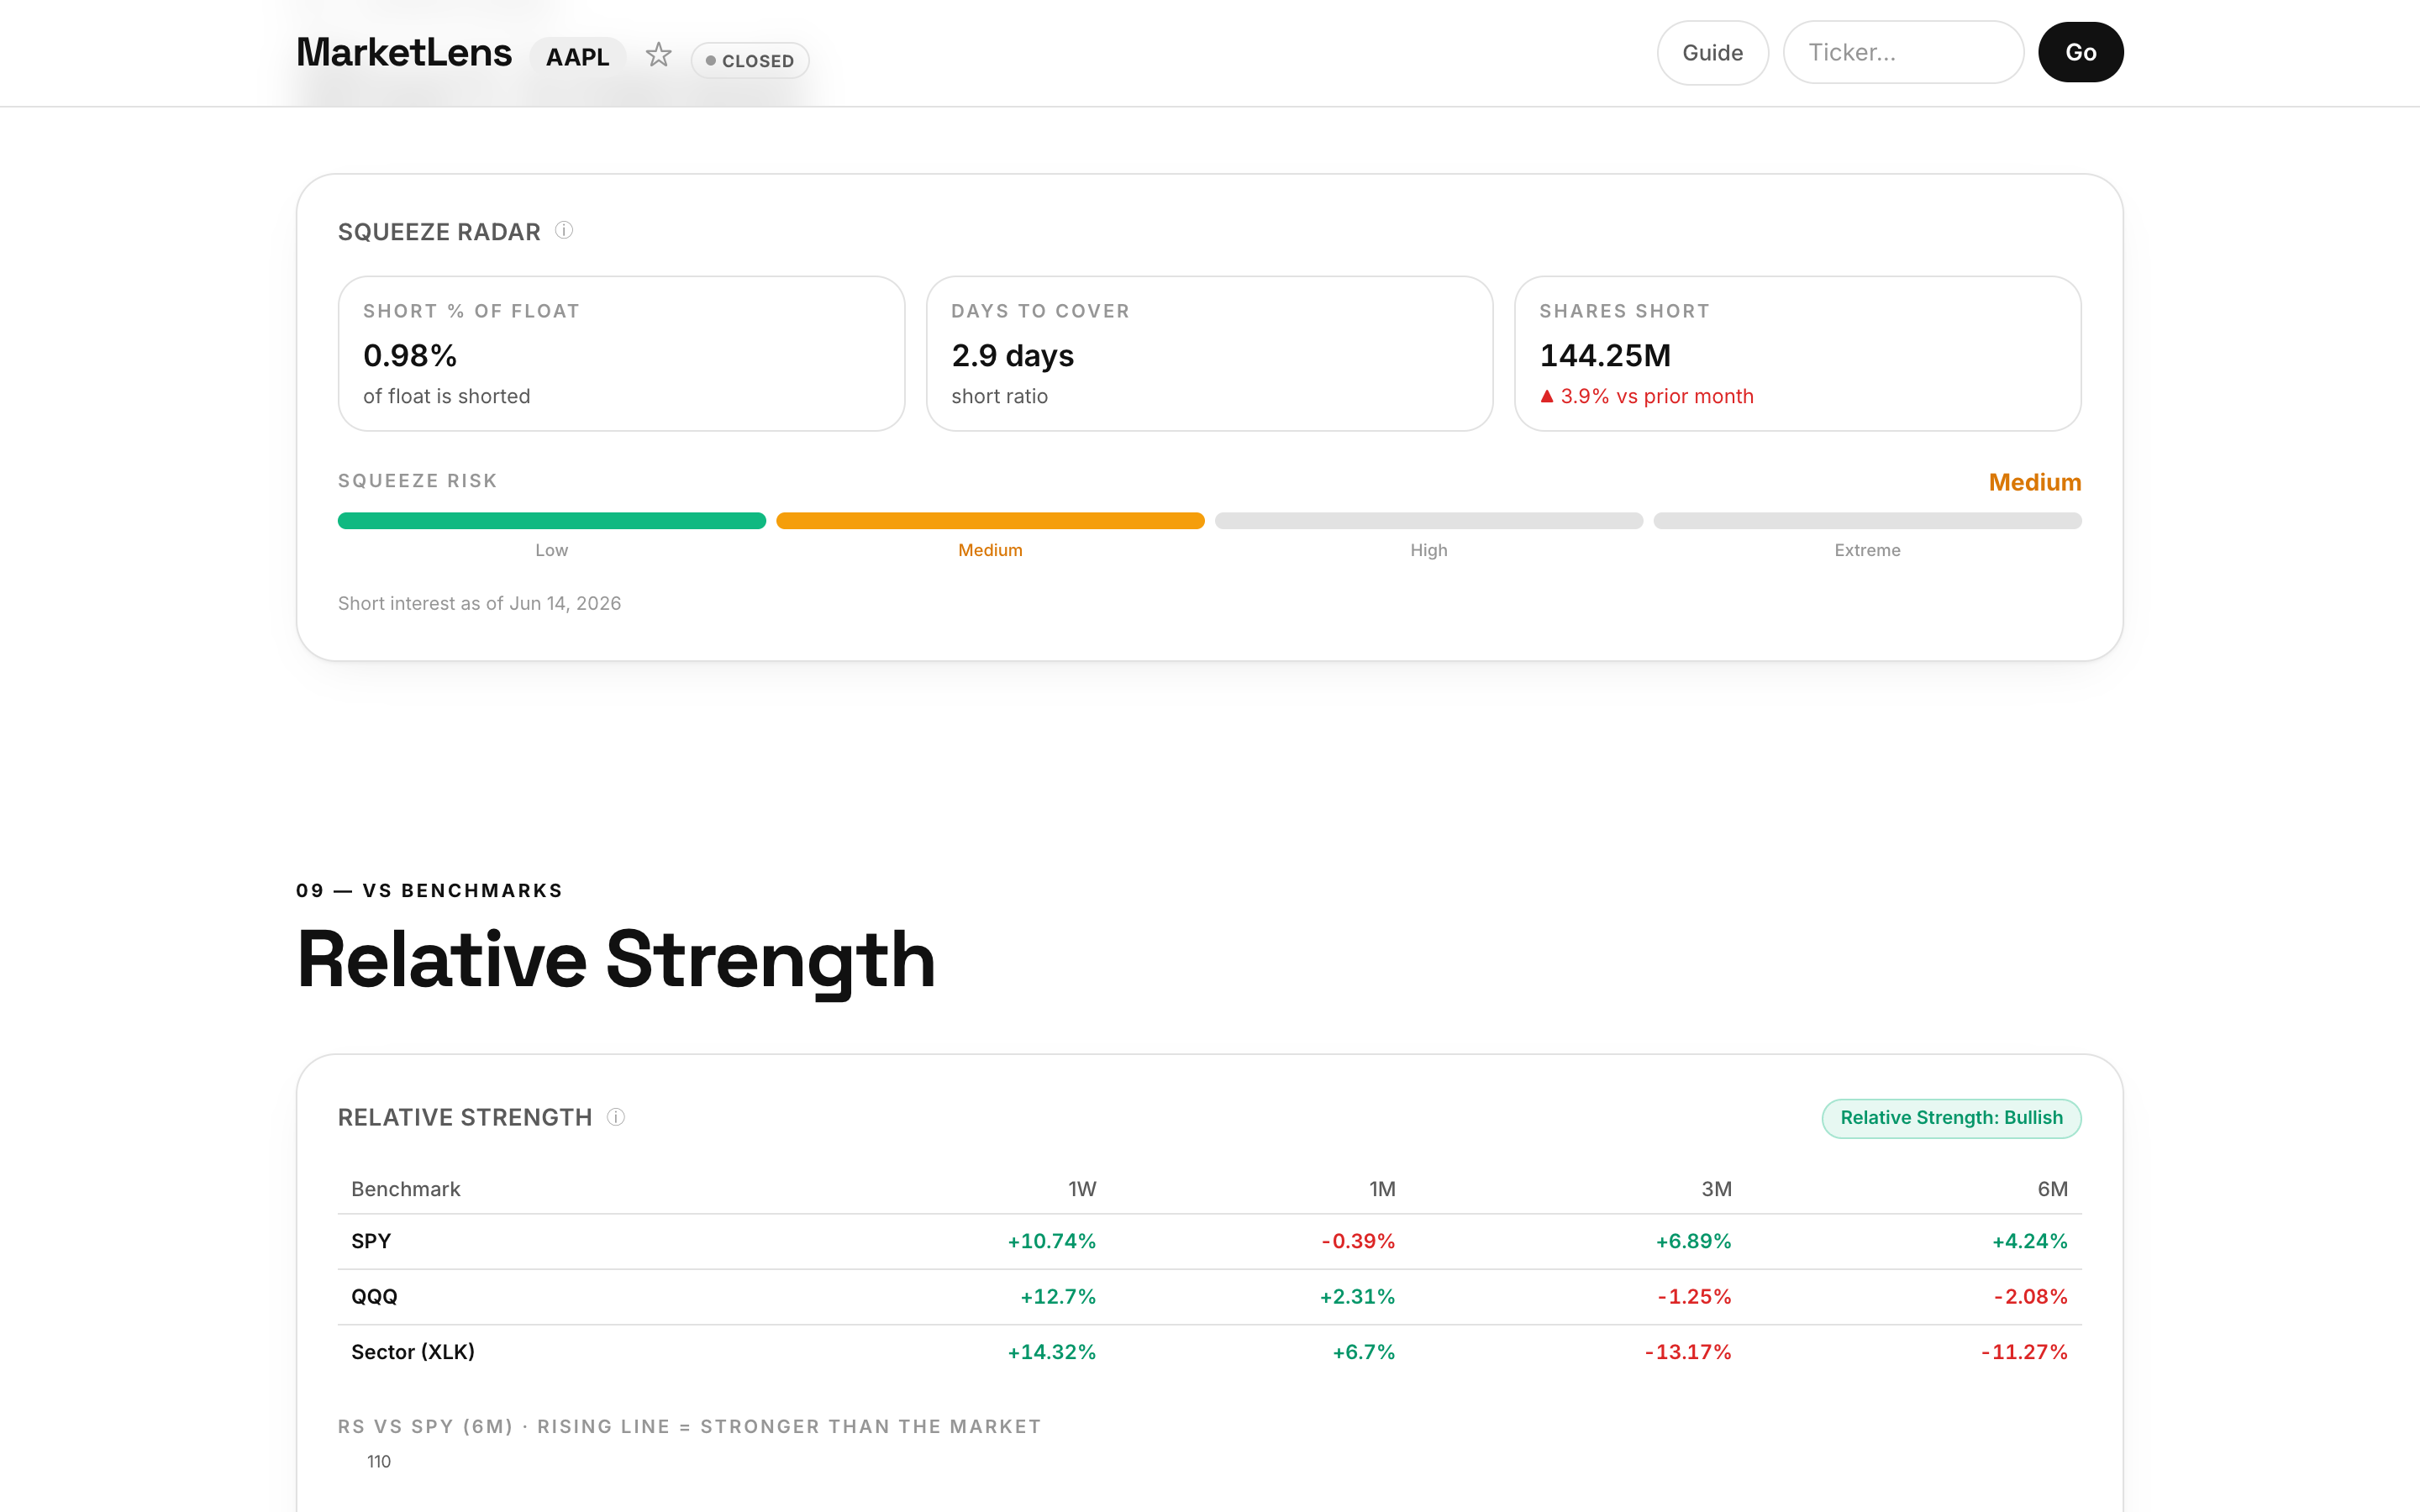Click XLK 1W value +14.32%
This screenshot has height=1512, width=2420.
[1051, 1352]
